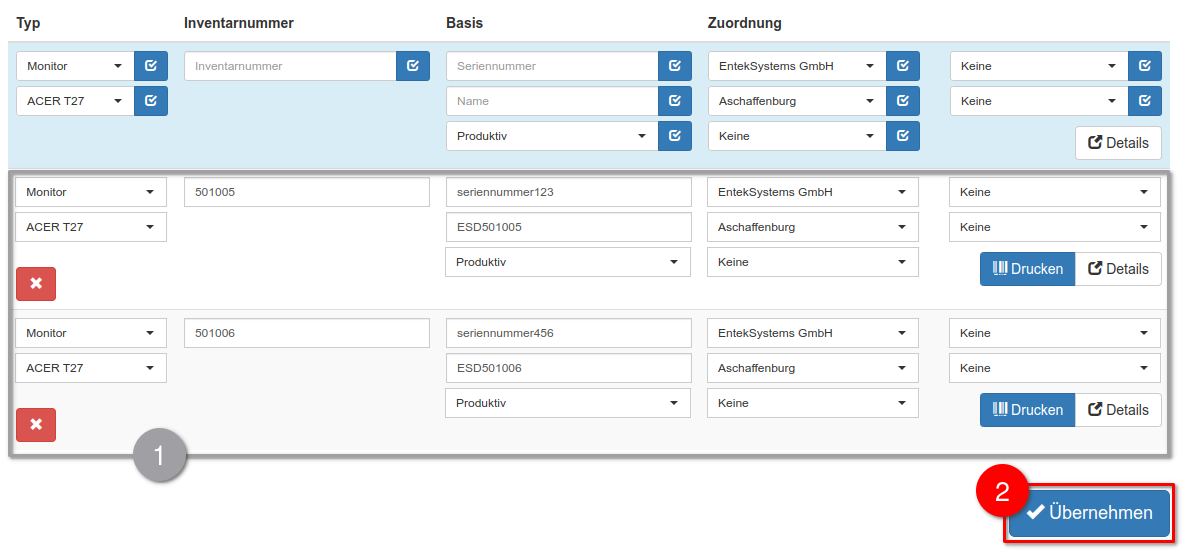Screen dimensions: 1185x558
Task: Open Details for device 501006
Action: [x=1118, y=410]
